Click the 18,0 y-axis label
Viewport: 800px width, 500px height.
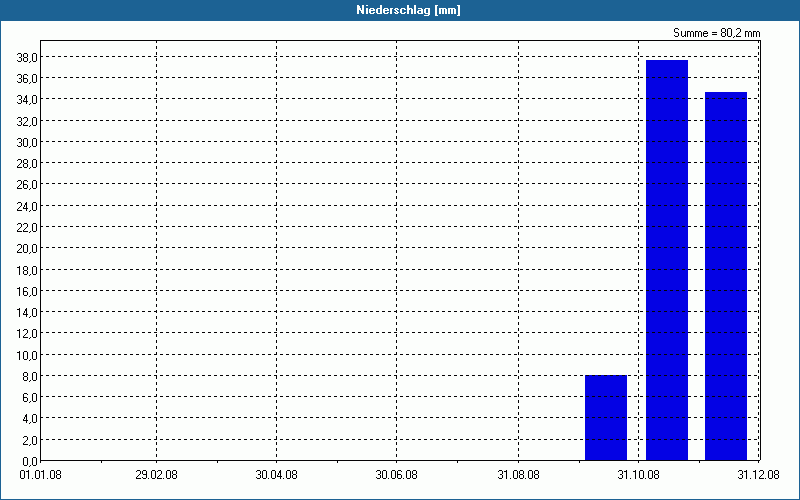coord(27,270)
